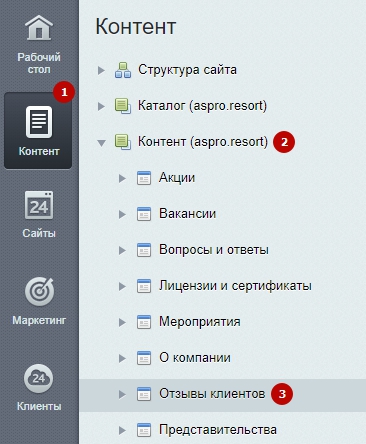Select Контент (aspro.resort) tree item
Image resolution: width=366 pixels, height=444 pixels.
pos(203,142)
